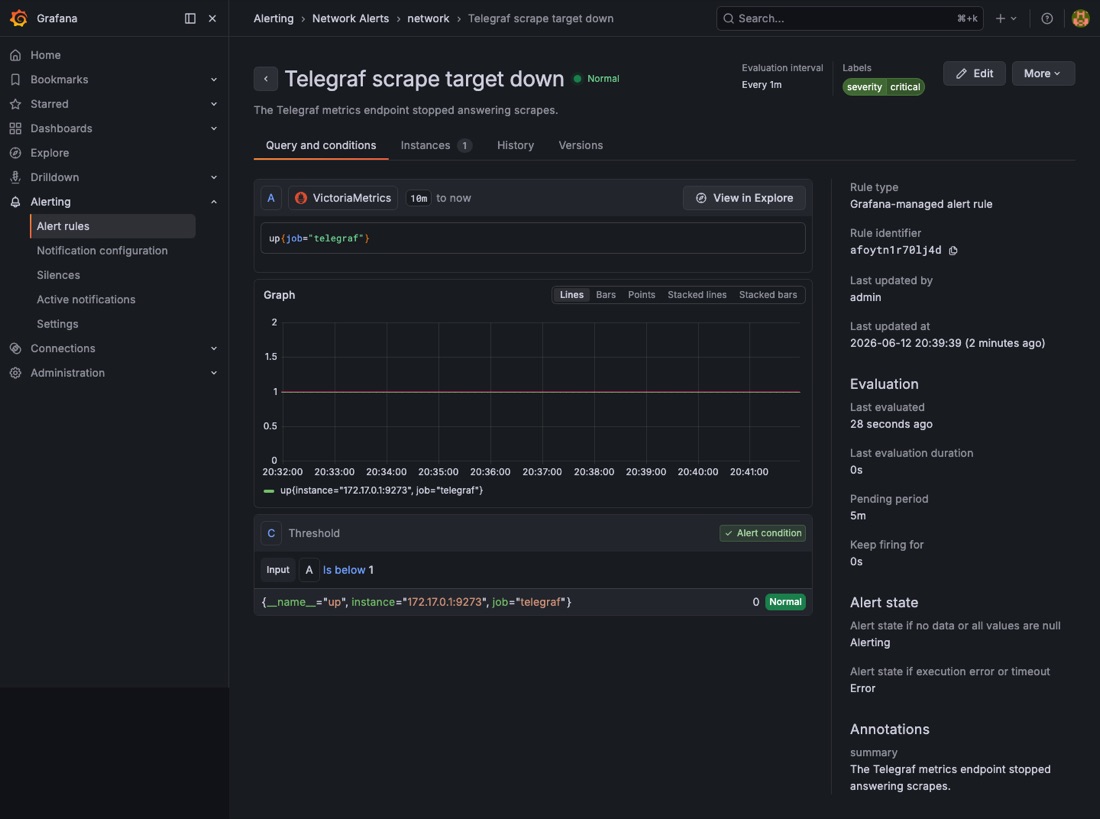Click the Normal status next to title
1100x819 pixels.
pos(597,79)
